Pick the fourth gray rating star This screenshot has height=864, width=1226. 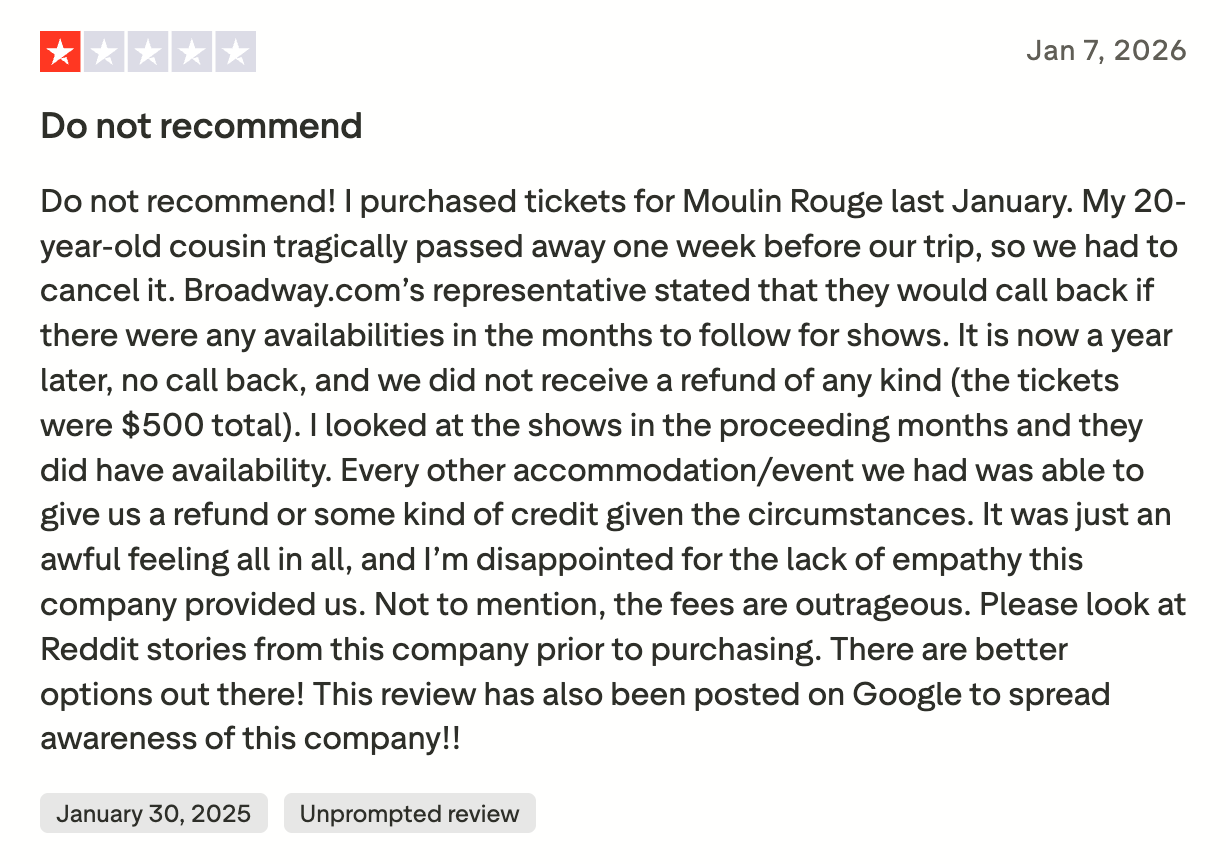coord(192,52)
